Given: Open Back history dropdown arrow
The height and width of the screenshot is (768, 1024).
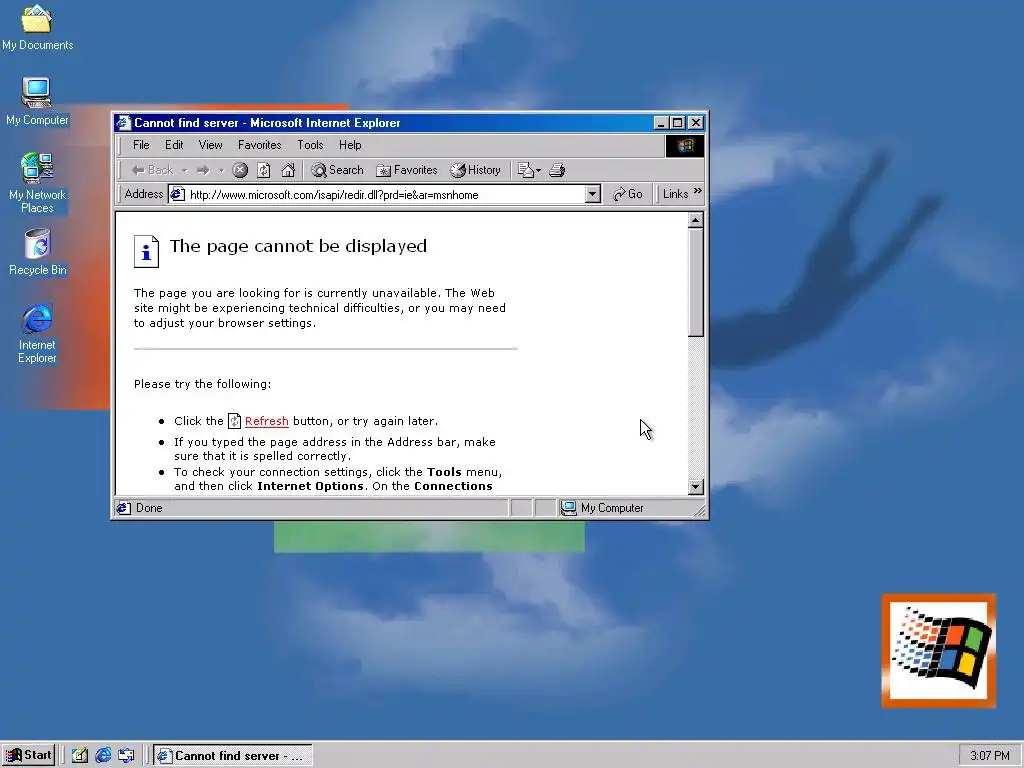Looking at the screenshot, I should click(185, 171).
